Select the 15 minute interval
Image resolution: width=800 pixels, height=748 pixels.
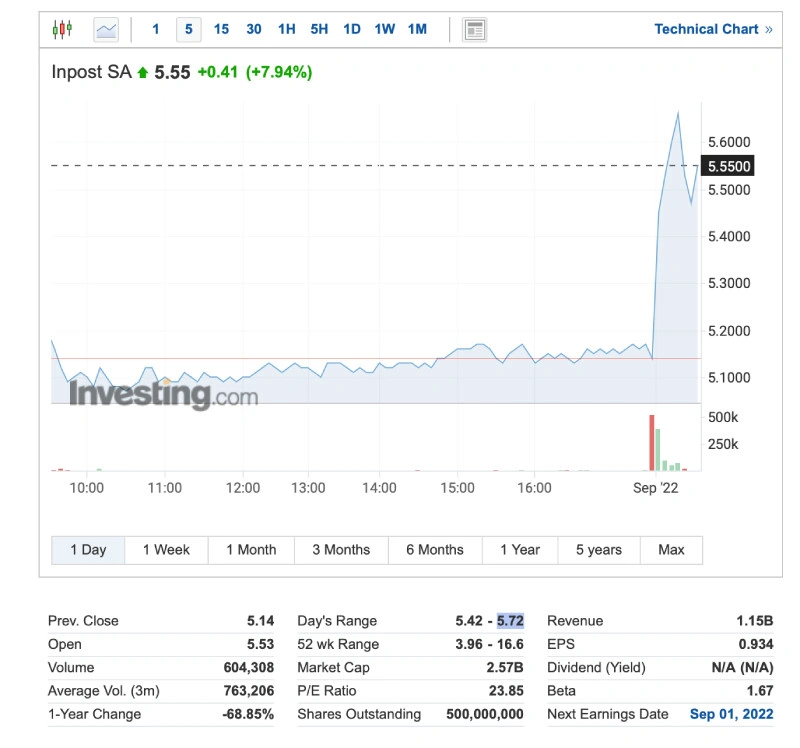click(221, 29)
